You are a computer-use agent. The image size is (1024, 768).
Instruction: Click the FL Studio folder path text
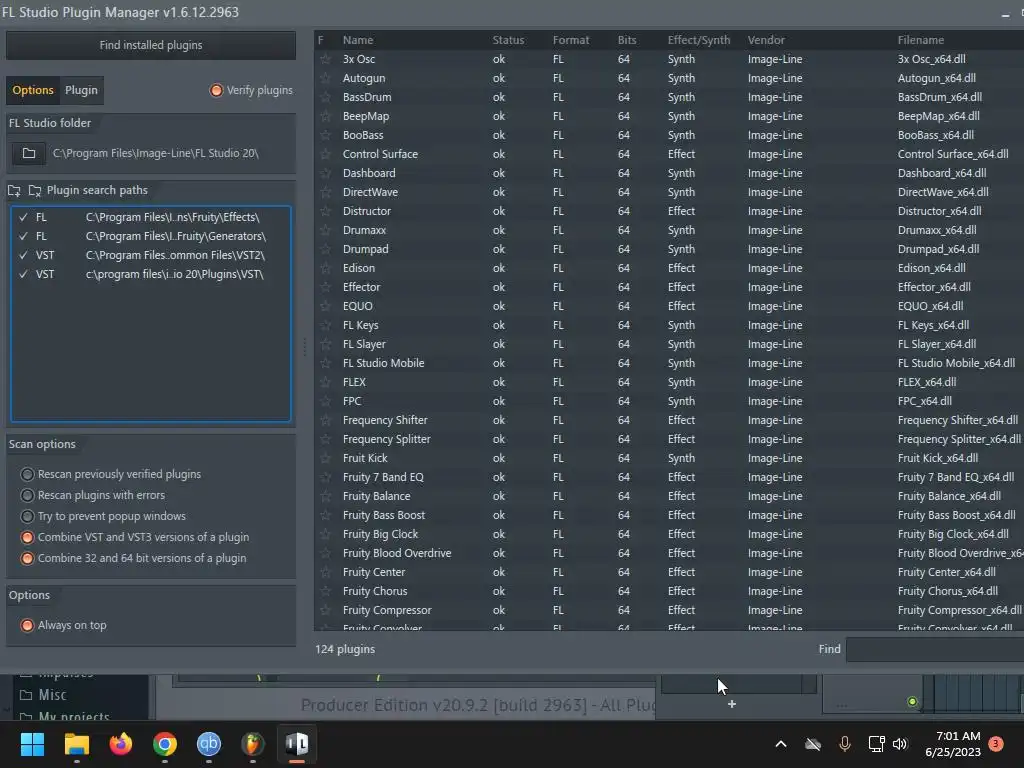(x=155, y=153)
